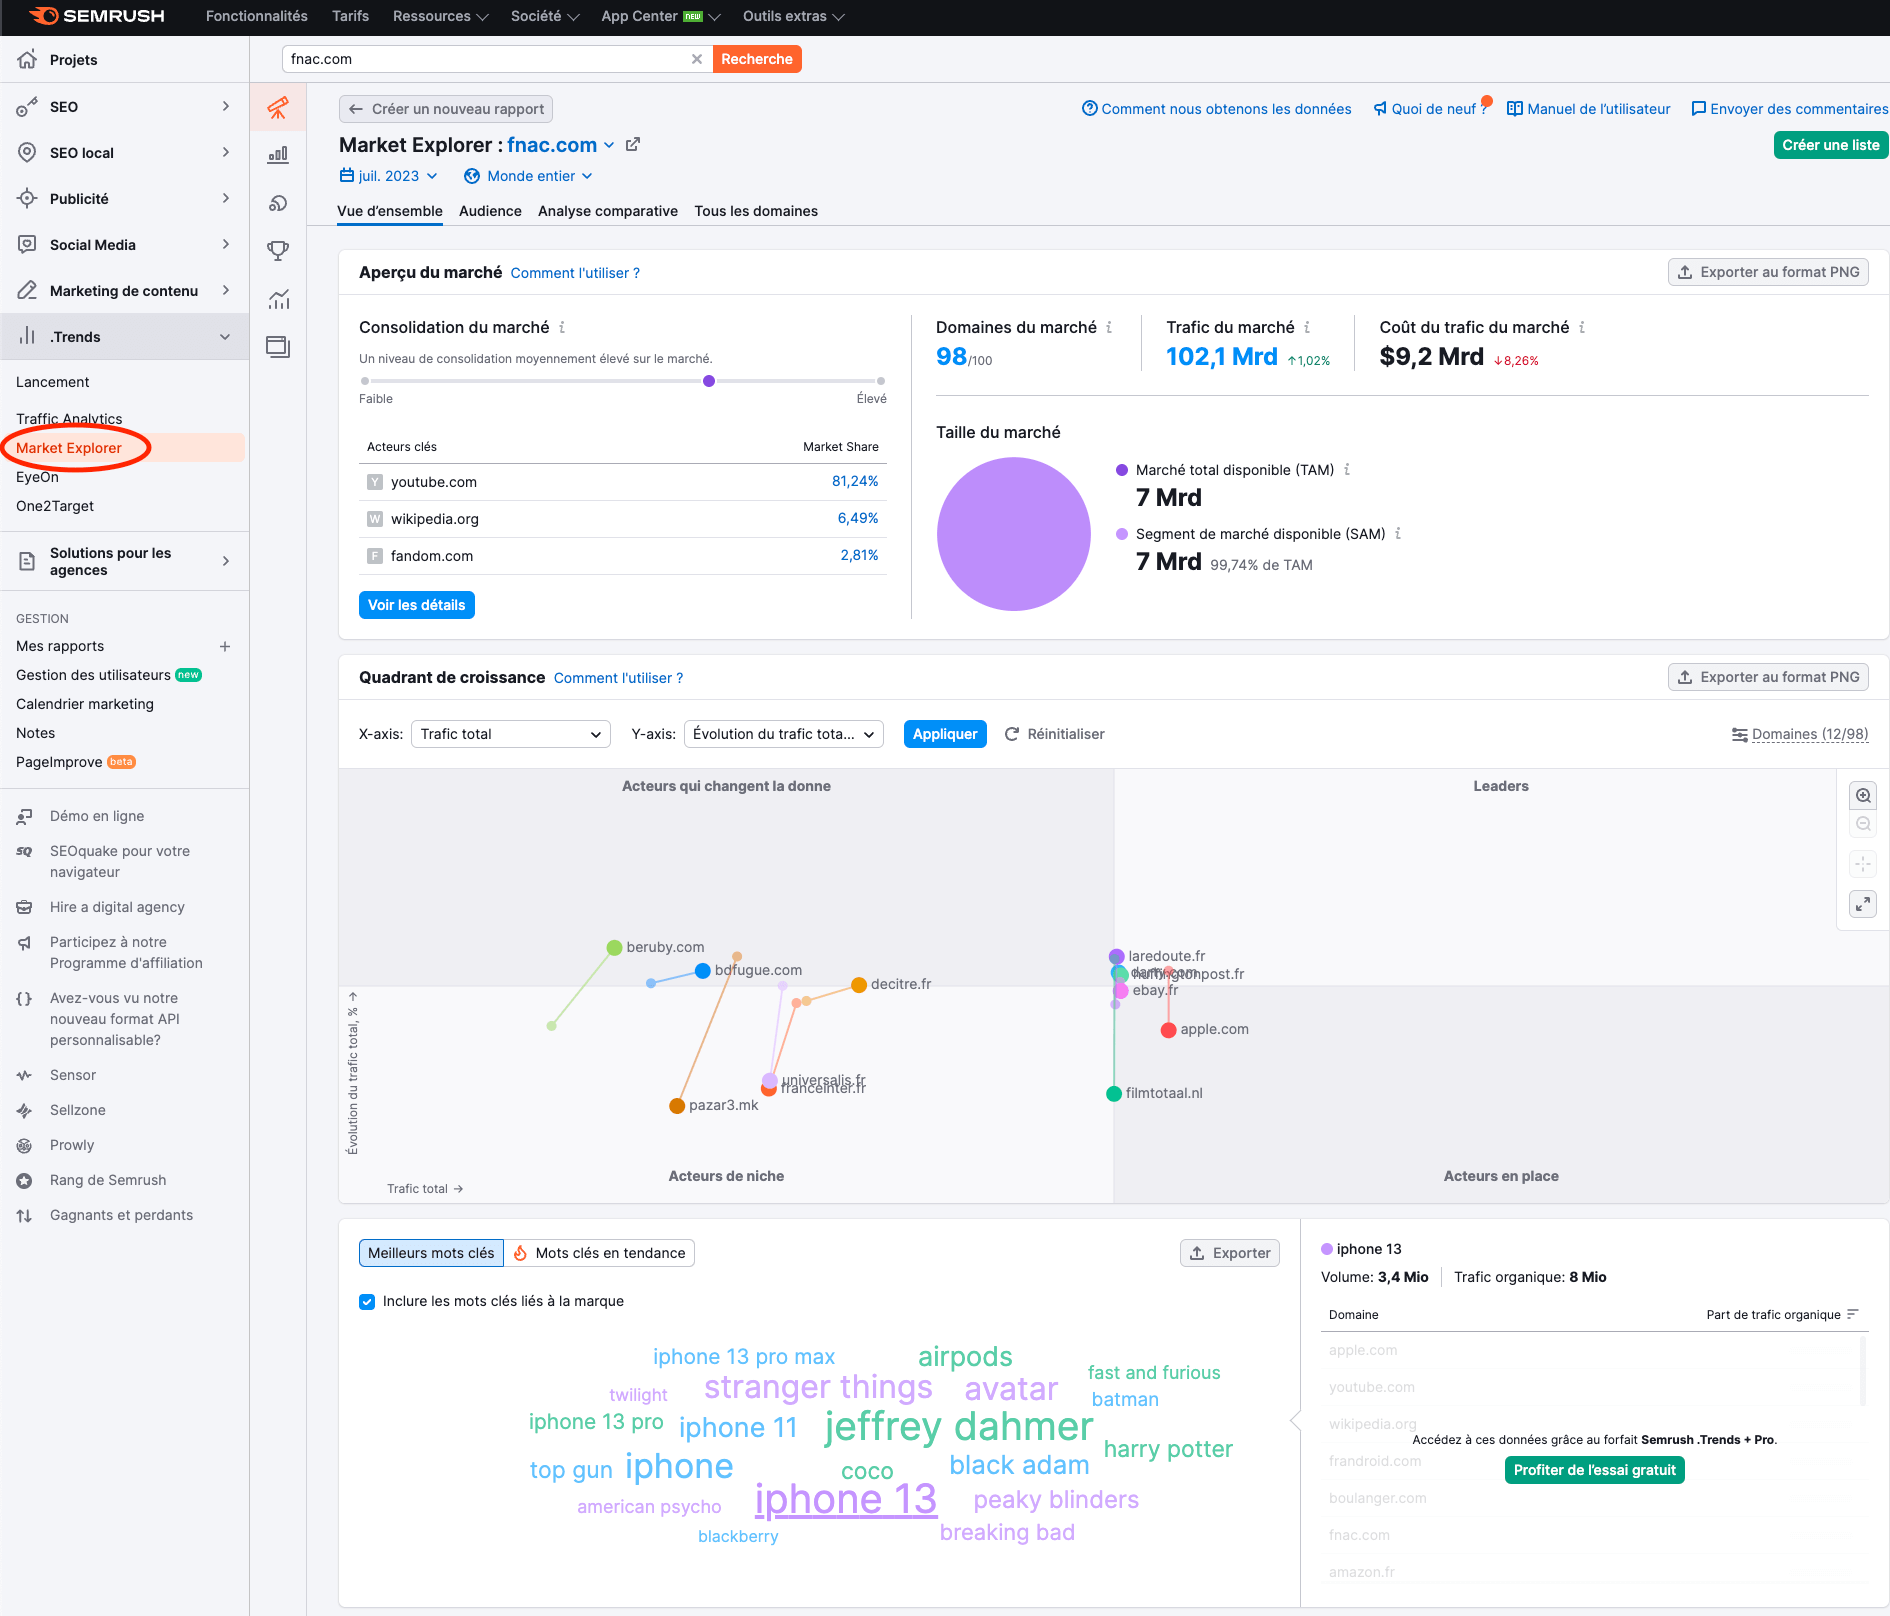Screen dimensions: 1890x1616
Task: Open youtube.com in Acteurs clés table
Action: click(x=434, y=482)
